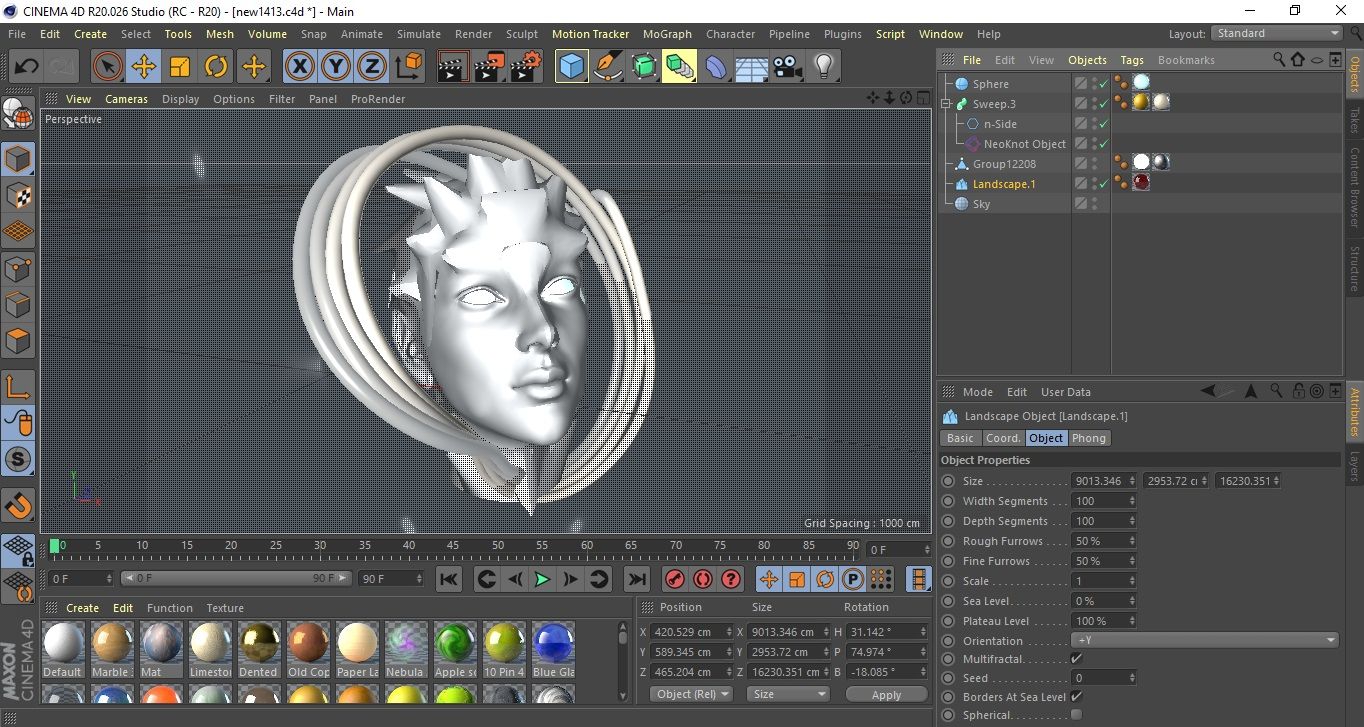Add a Light object

tap(823, 67)
